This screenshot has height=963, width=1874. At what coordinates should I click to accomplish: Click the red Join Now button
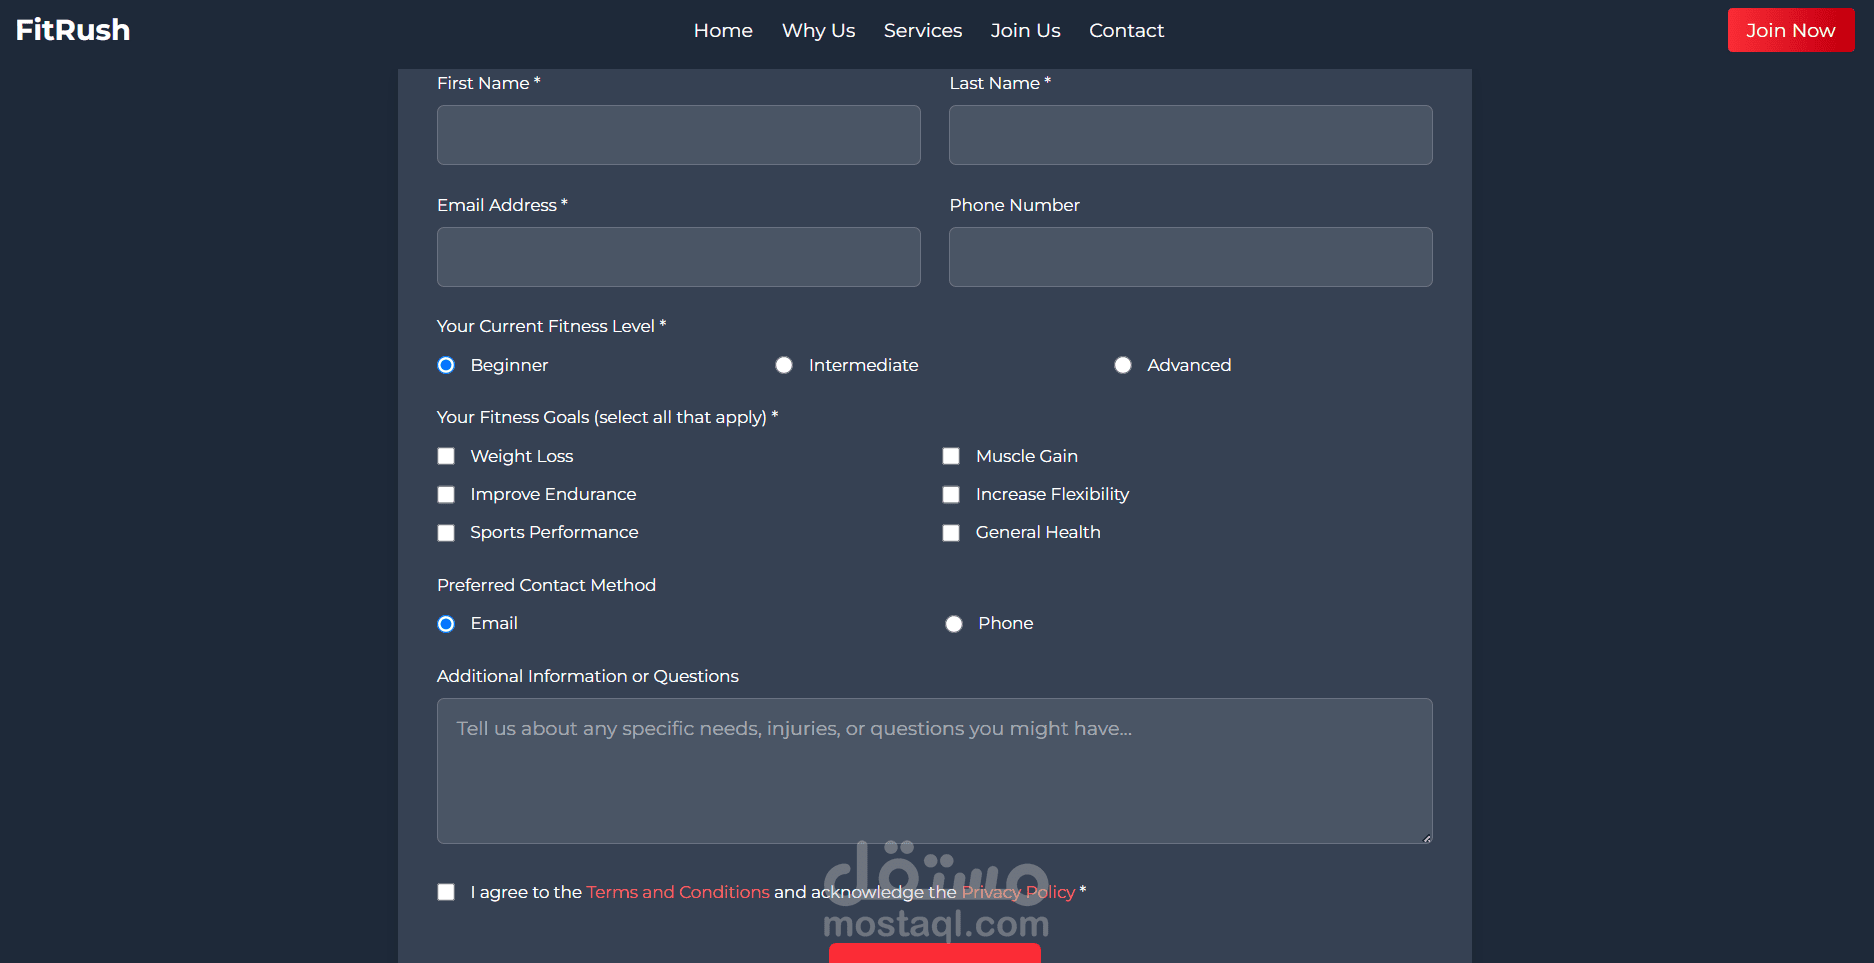(1791, 30)
